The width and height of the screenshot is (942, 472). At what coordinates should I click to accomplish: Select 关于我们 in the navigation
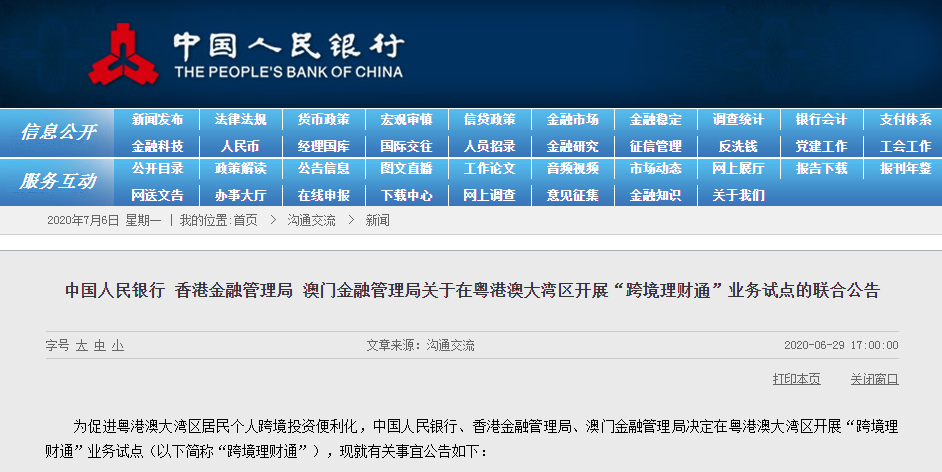pyautogui.click(x=738, y=195)
